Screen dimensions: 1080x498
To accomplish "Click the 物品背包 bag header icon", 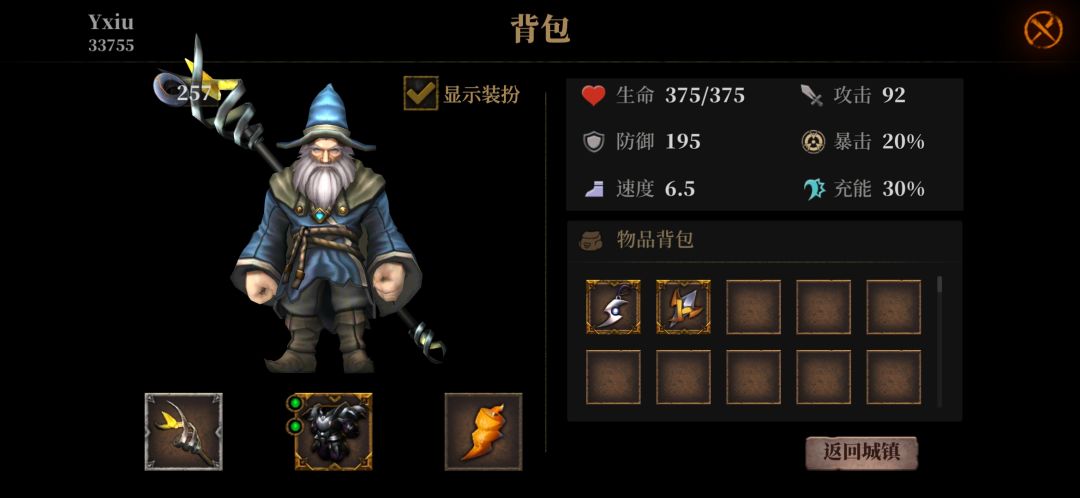I will pyautogui.click(x=590, y=240).
